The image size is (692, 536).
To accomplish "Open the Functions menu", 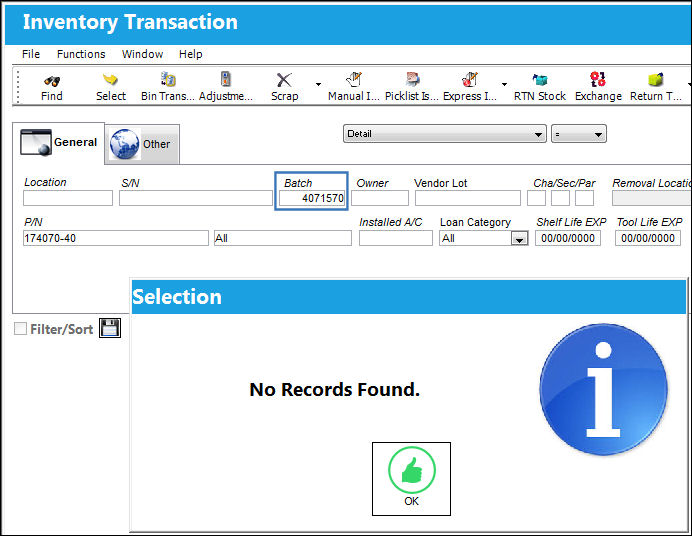I will (81, 54).
